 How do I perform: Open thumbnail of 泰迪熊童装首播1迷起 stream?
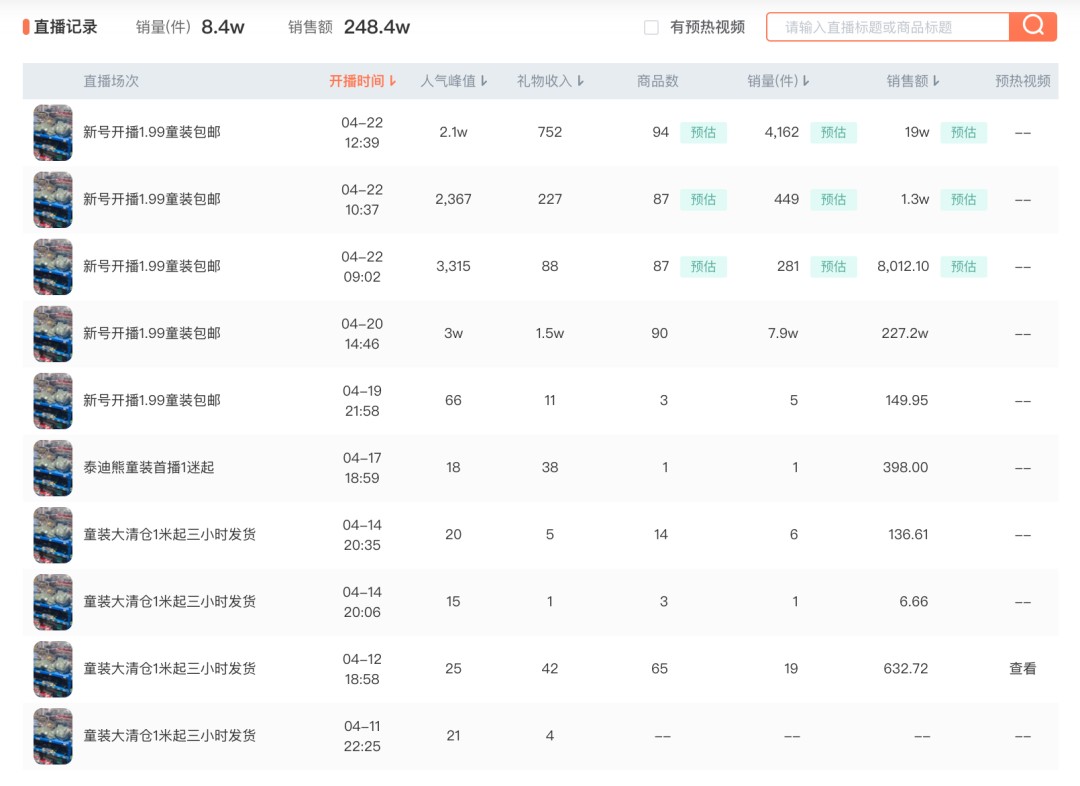point(53,468)
